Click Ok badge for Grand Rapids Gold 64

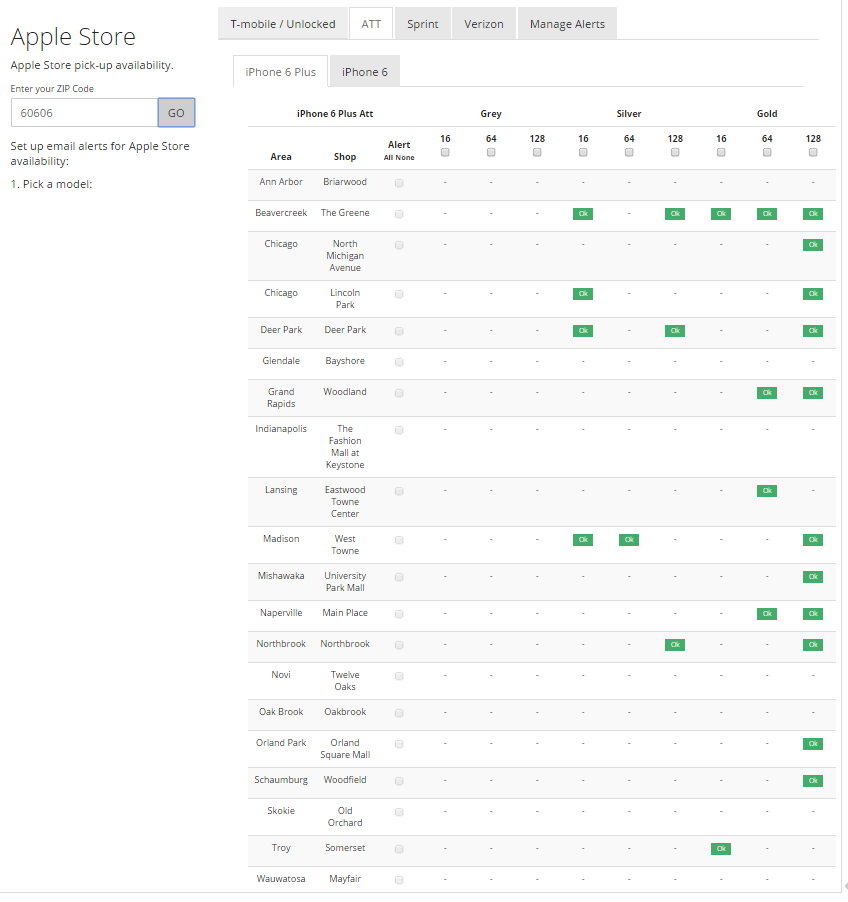tap(767, 393)
